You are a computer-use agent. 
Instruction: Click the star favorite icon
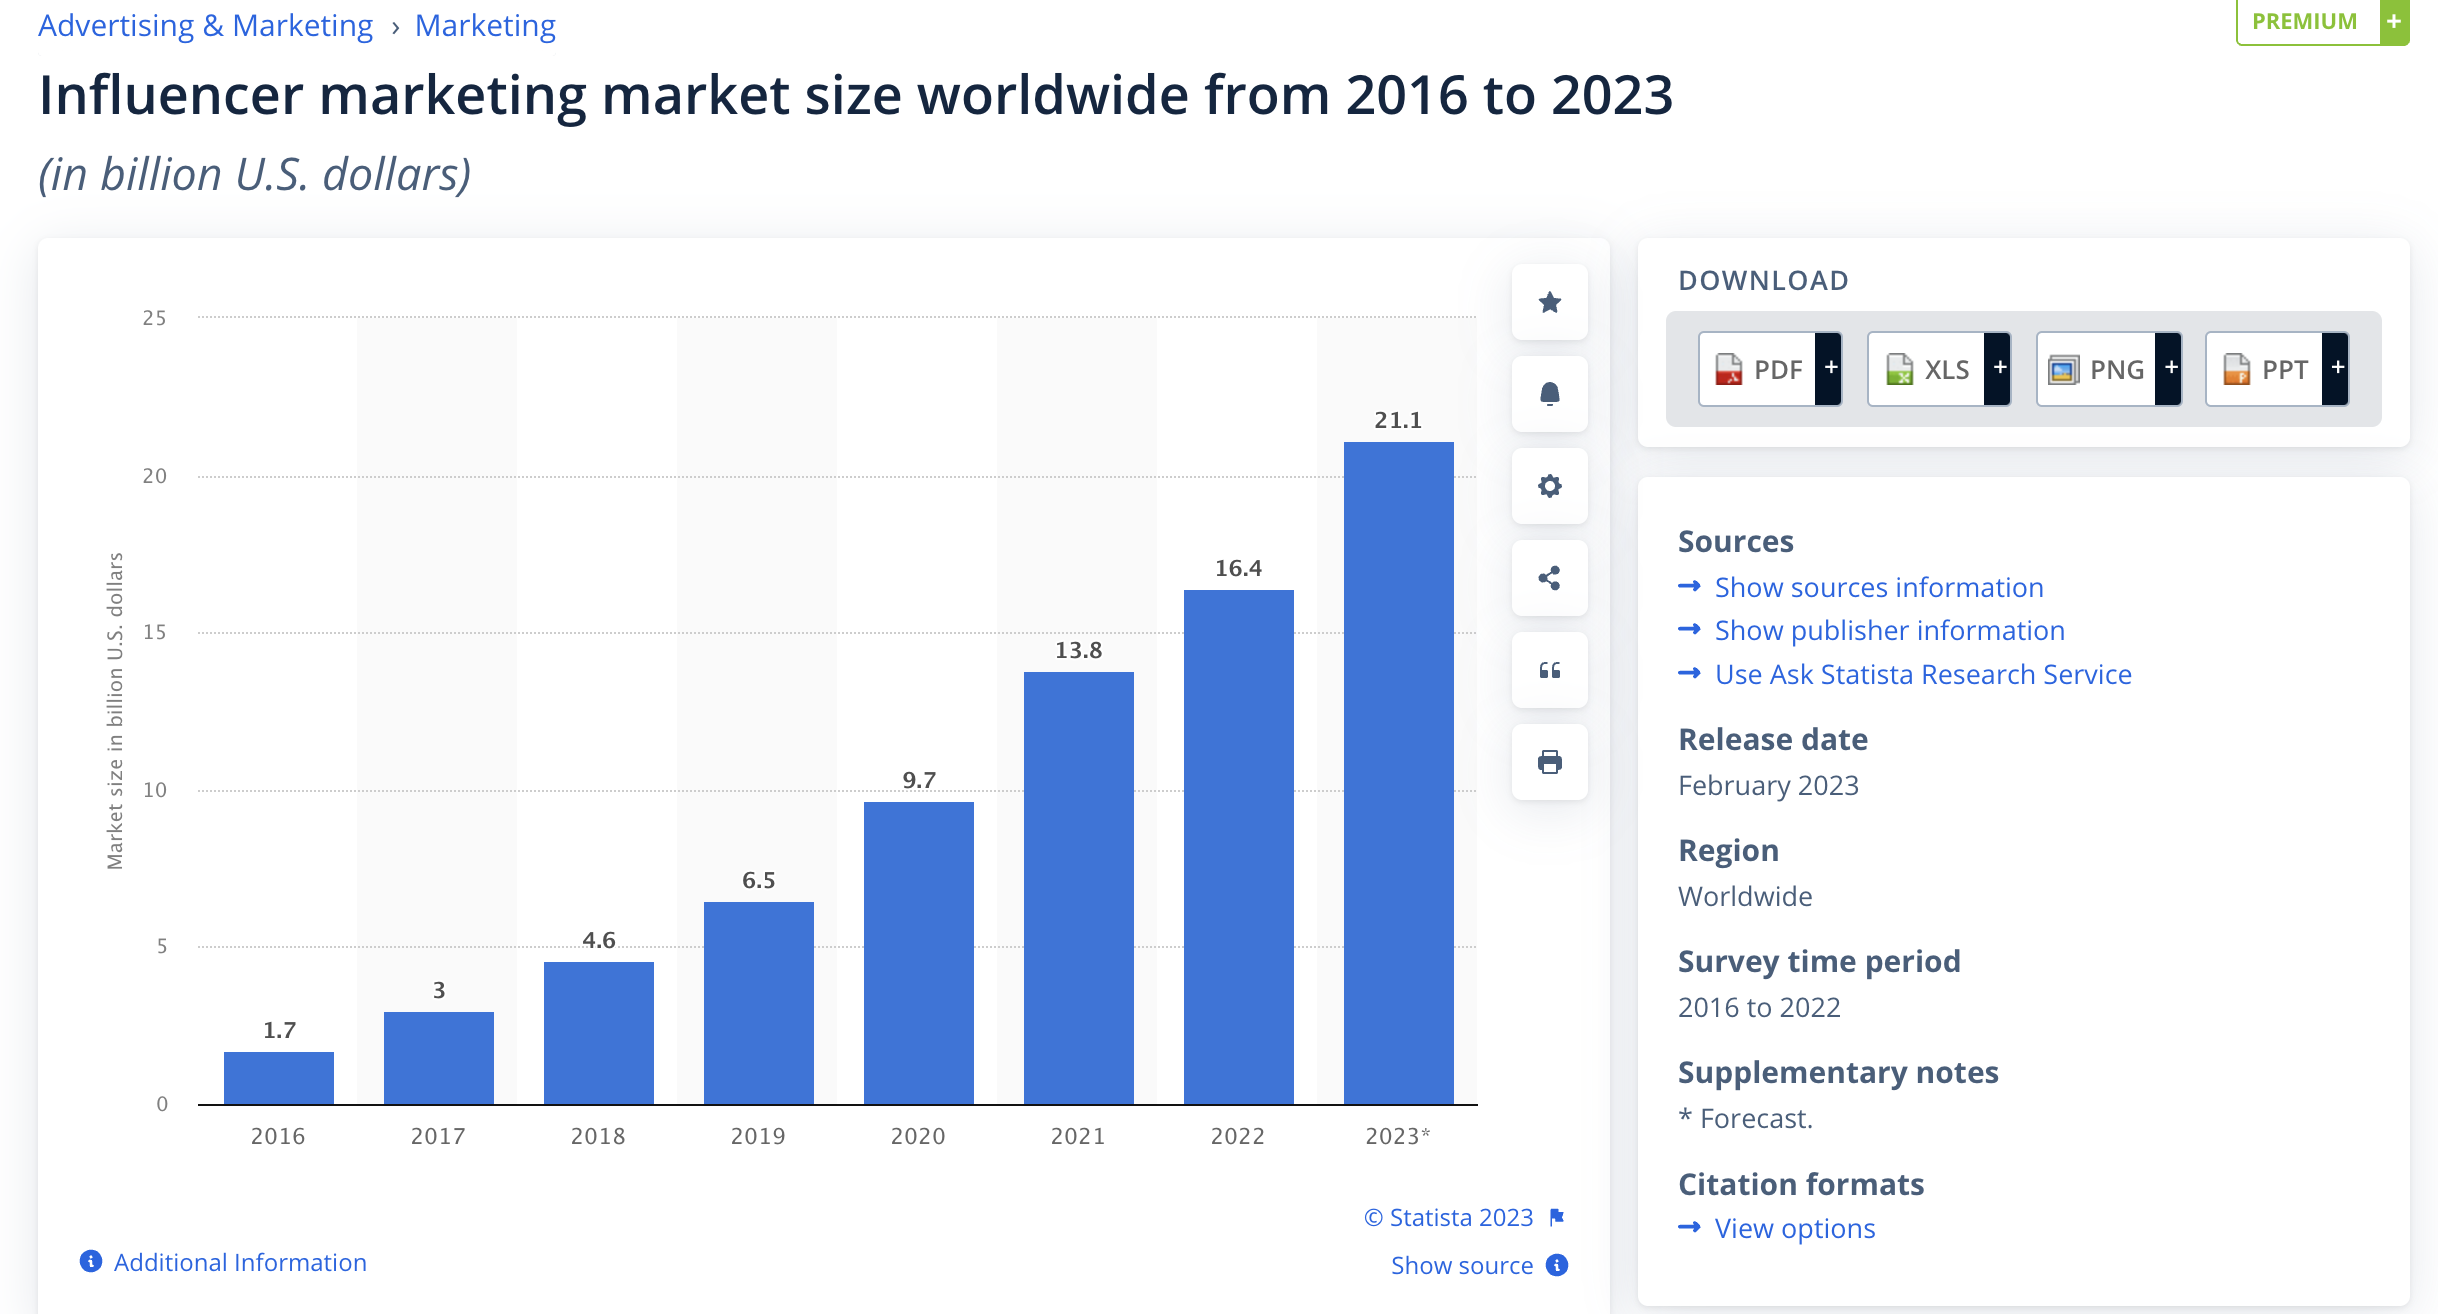coord(1549,302)
